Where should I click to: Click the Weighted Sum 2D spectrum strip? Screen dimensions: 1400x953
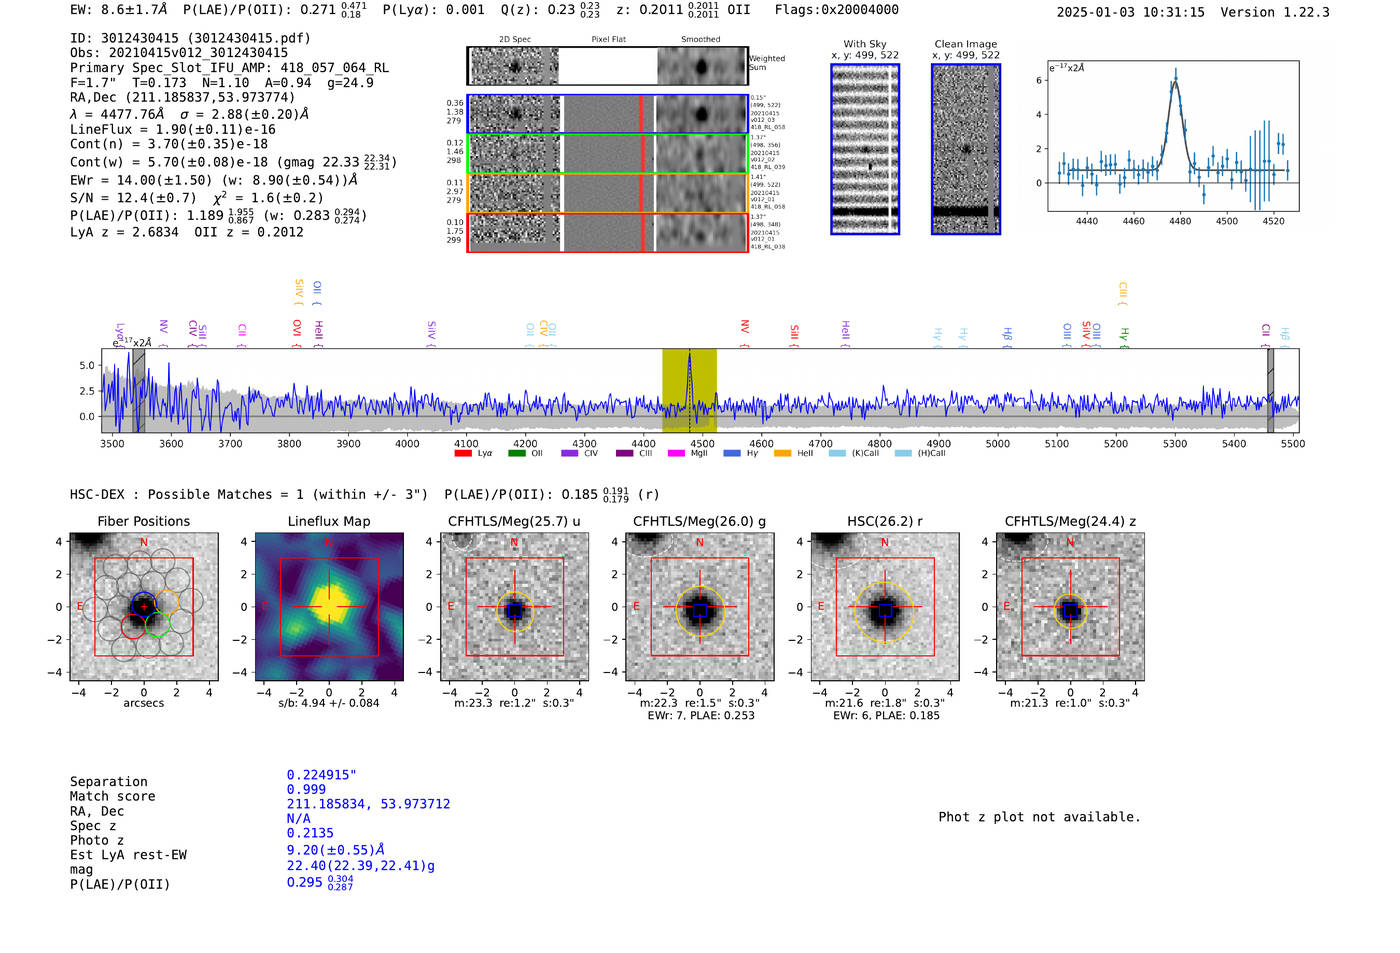click(607, 66)
